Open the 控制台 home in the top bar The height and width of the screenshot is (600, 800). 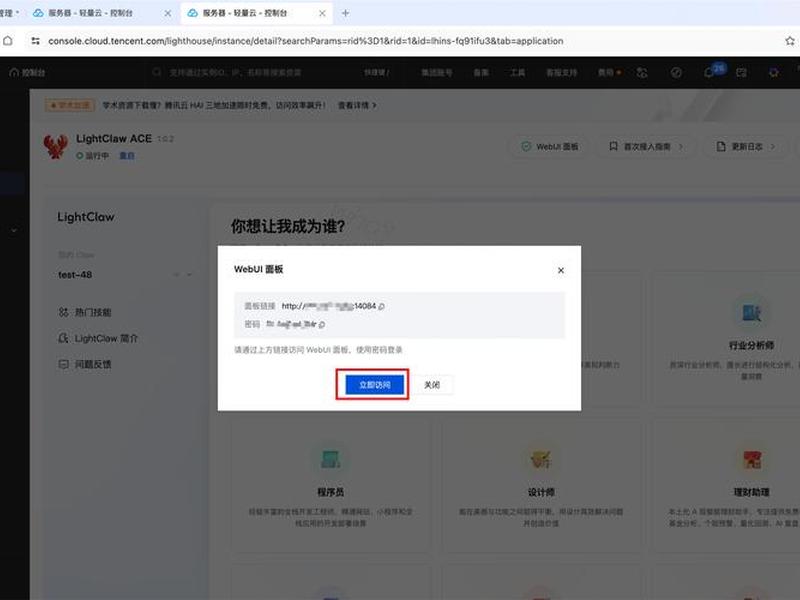(x=28, y=72)
